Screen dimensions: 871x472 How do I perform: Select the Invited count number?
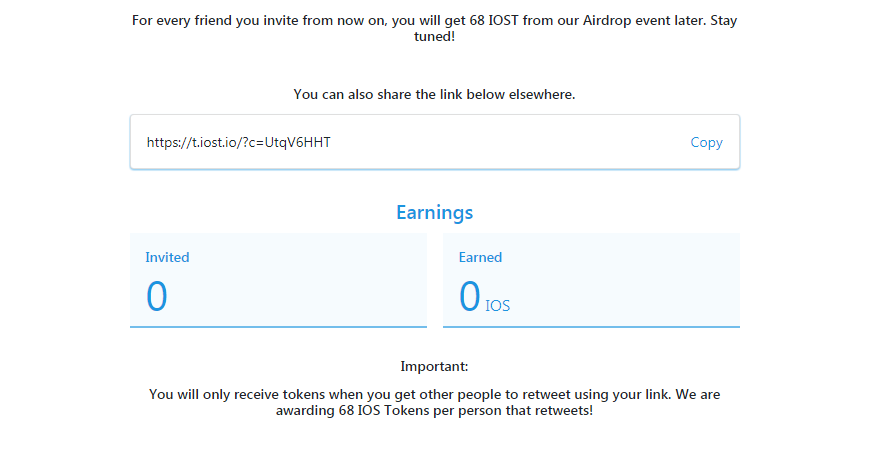click(x=157, y=297)
